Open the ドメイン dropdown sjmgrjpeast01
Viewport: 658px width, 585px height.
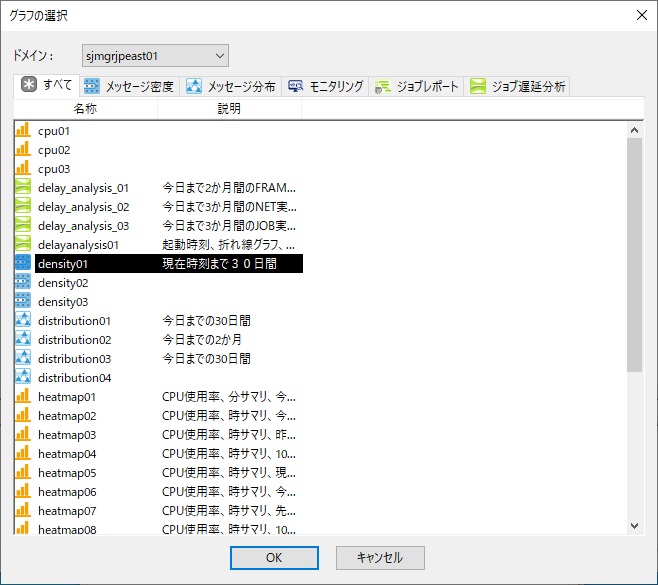click(155, 56)
